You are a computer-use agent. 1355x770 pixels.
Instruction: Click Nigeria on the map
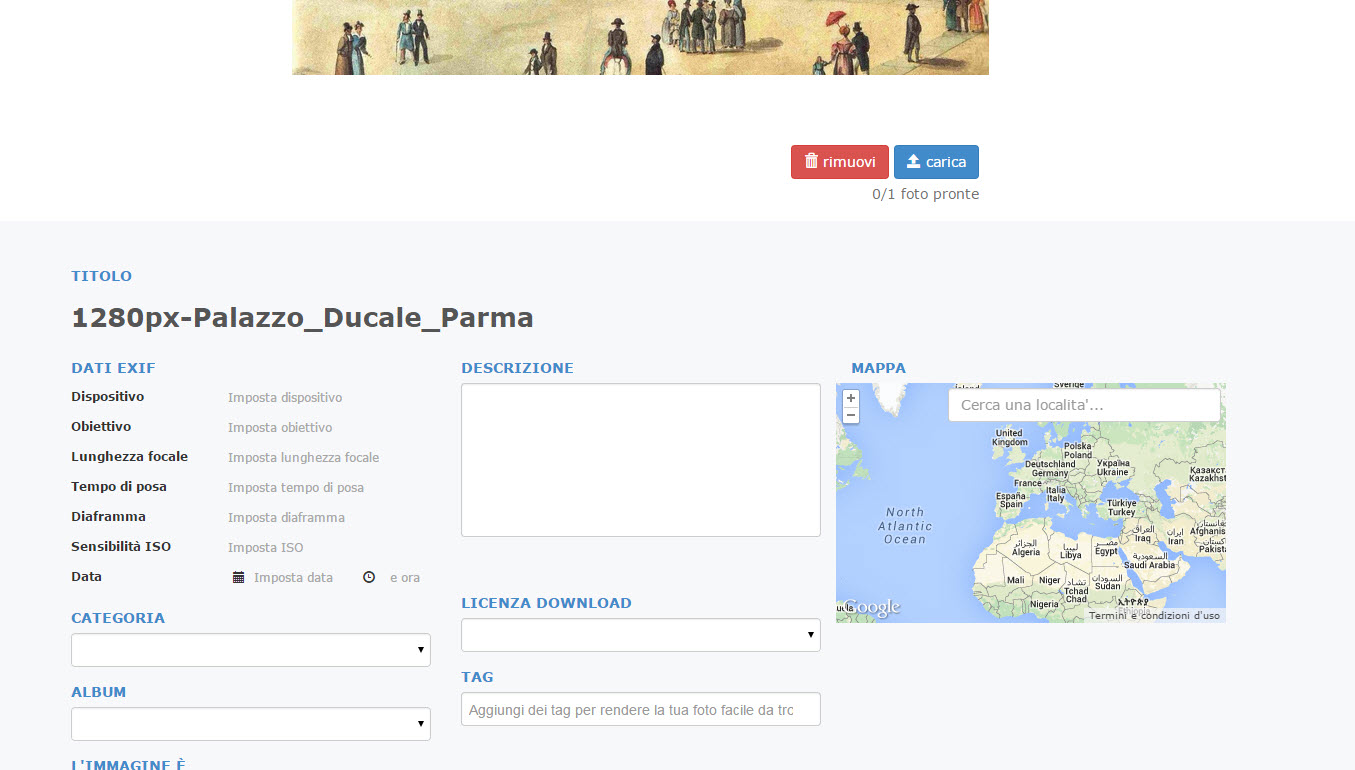pos(1044,605)
